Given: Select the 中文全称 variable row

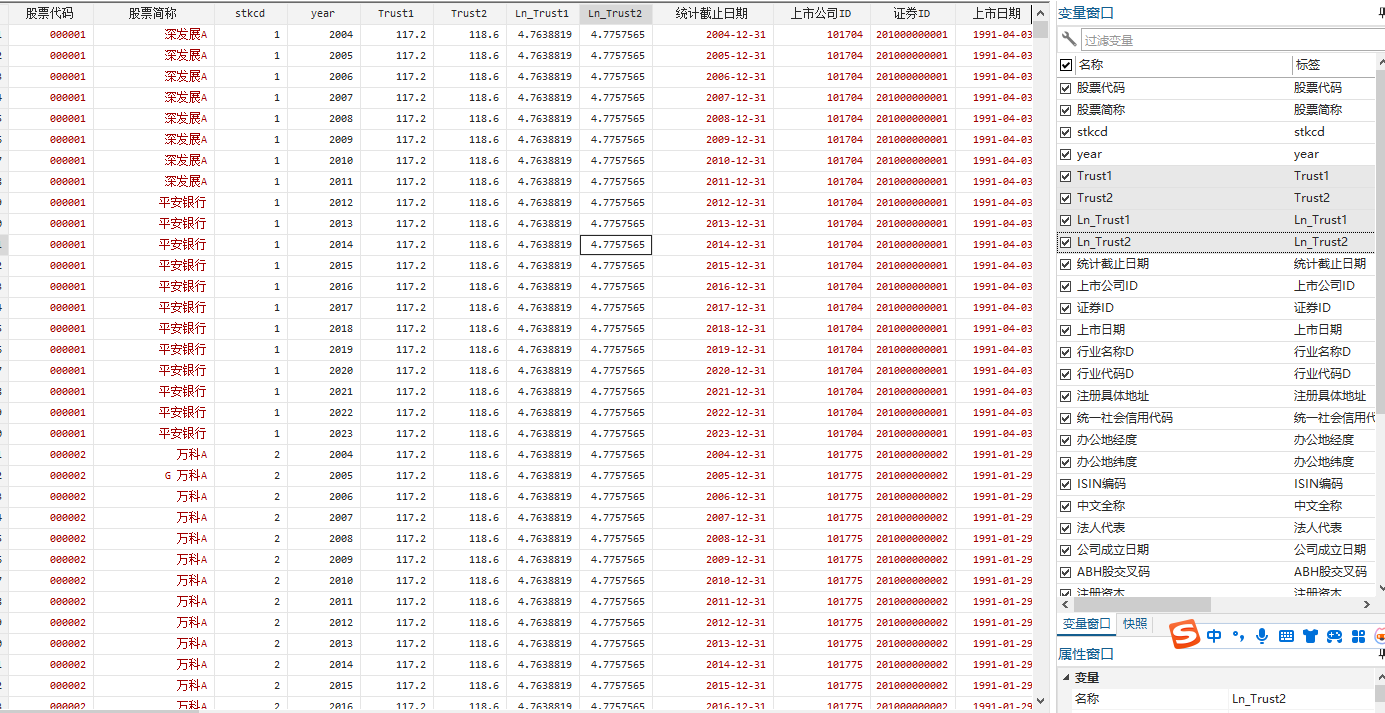Looking at the screenshot, I should pyautogui.click(x=1216, y=506).
